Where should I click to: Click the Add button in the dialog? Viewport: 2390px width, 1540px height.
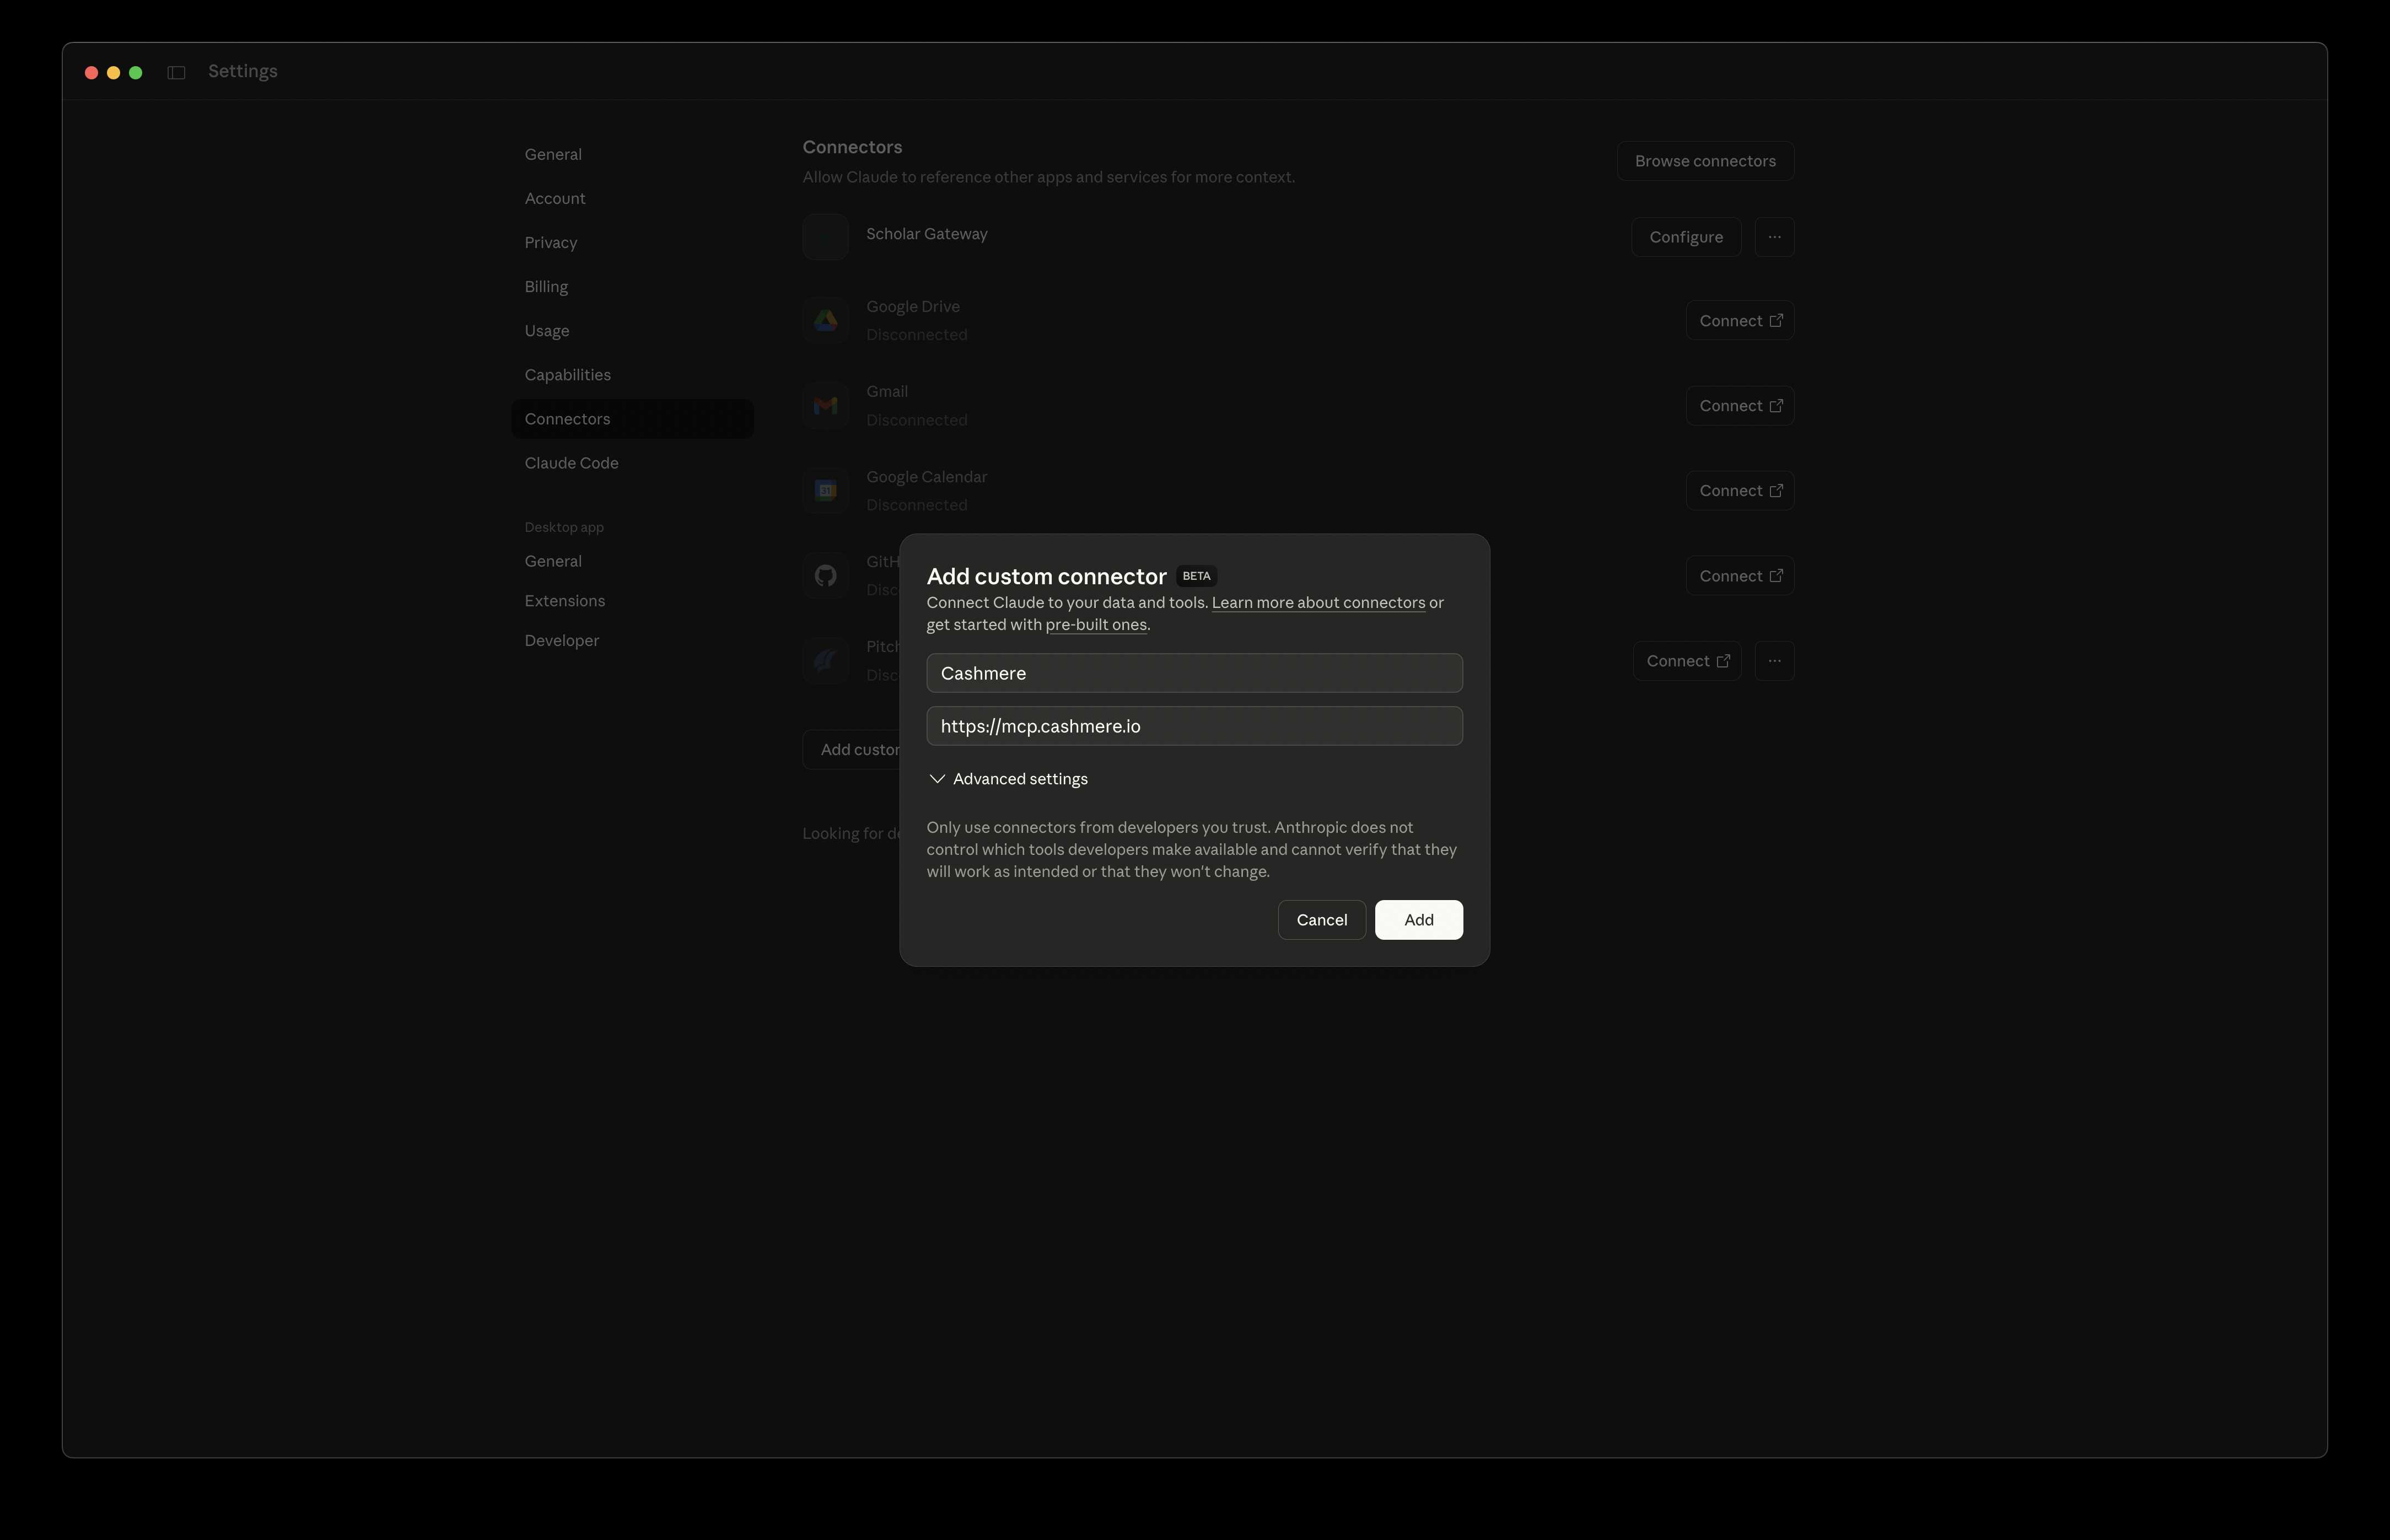tap(1419, 920)
